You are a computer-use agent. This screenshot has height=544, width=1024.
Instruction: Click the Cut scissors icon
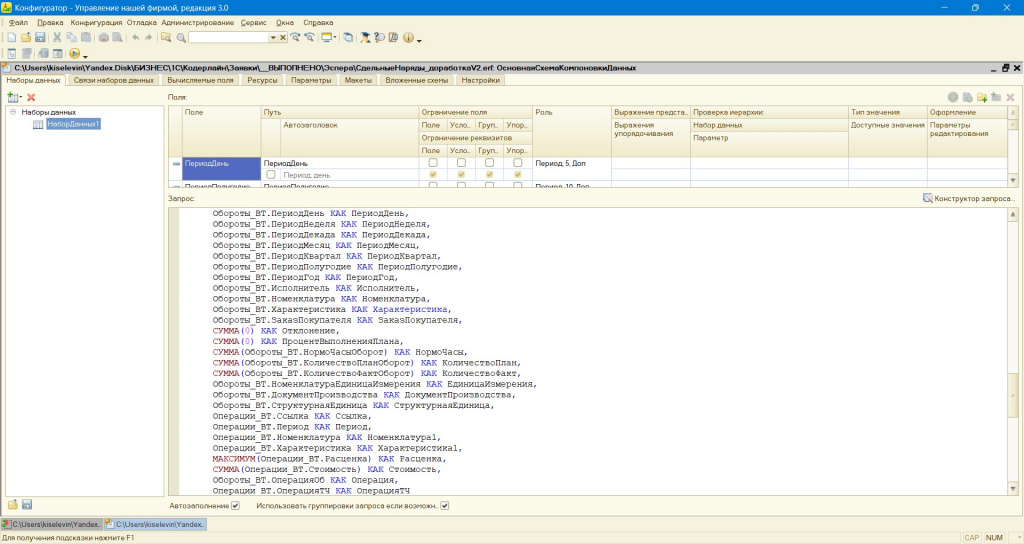pos(57,38)
